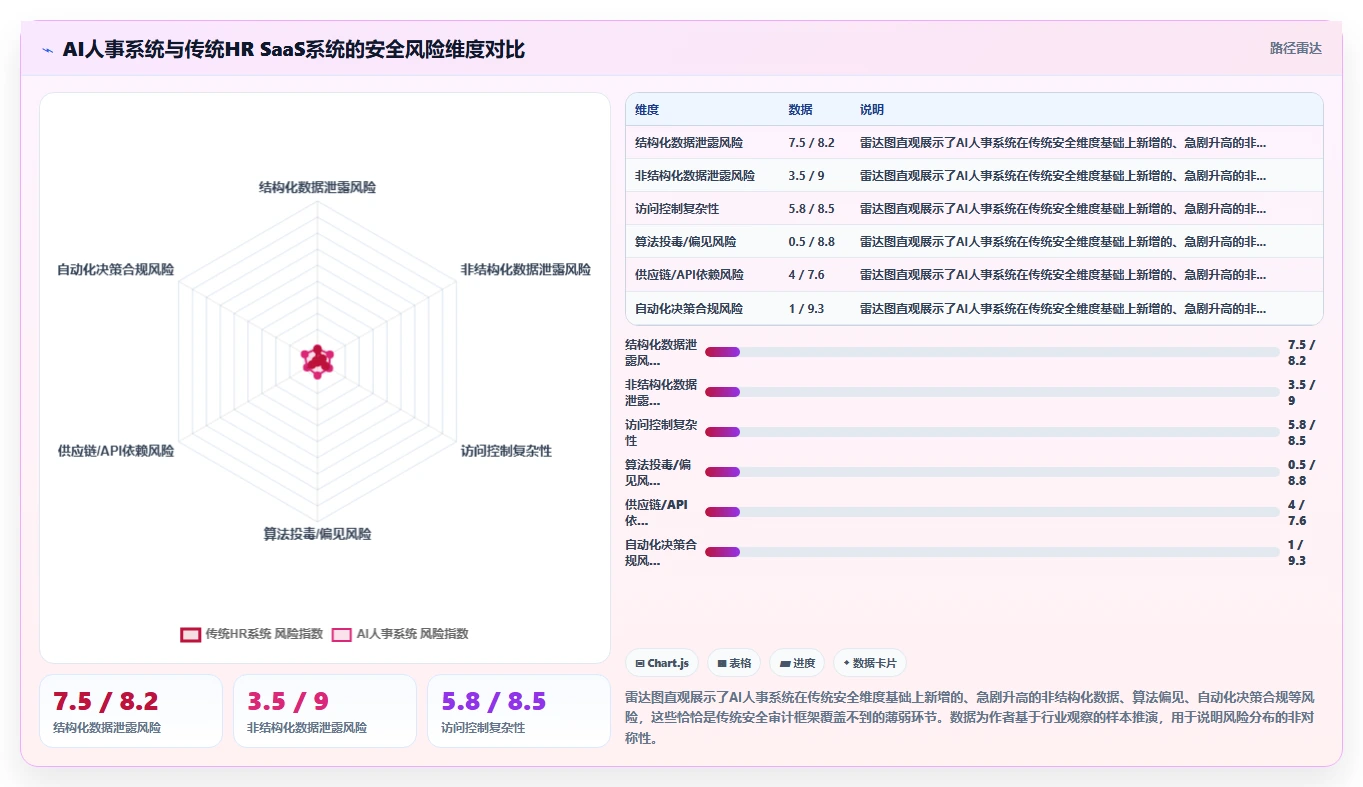Click the 7.5 / 8.2 table cell
The image size is (1363, 787).
[x=811, y=143]
